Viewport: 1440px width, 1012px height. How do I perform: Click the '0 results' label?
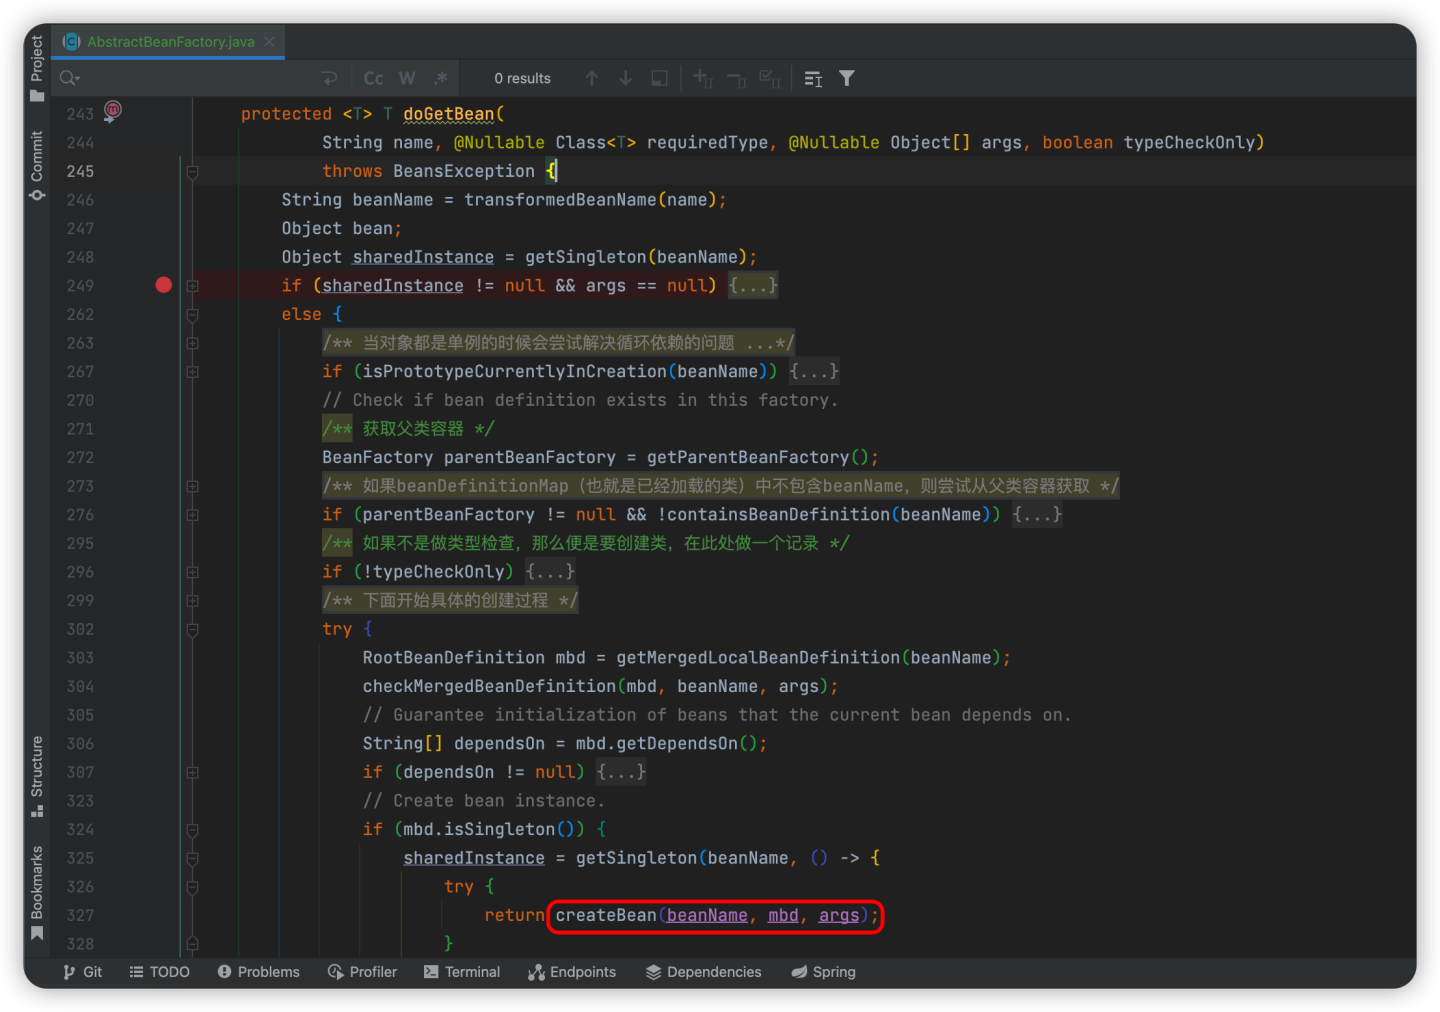(522, 78)
